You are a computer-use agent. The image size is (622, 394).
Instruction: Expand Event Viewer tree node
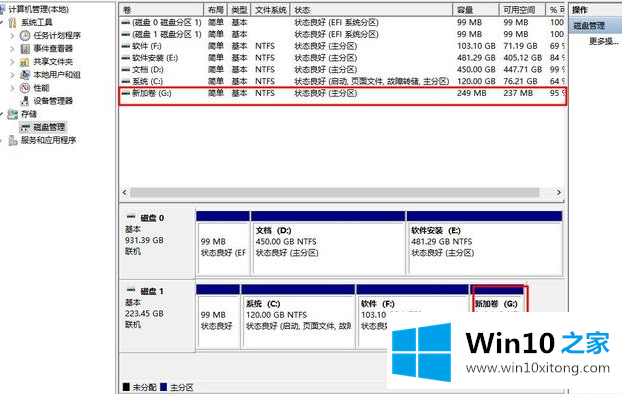(12, 49)
